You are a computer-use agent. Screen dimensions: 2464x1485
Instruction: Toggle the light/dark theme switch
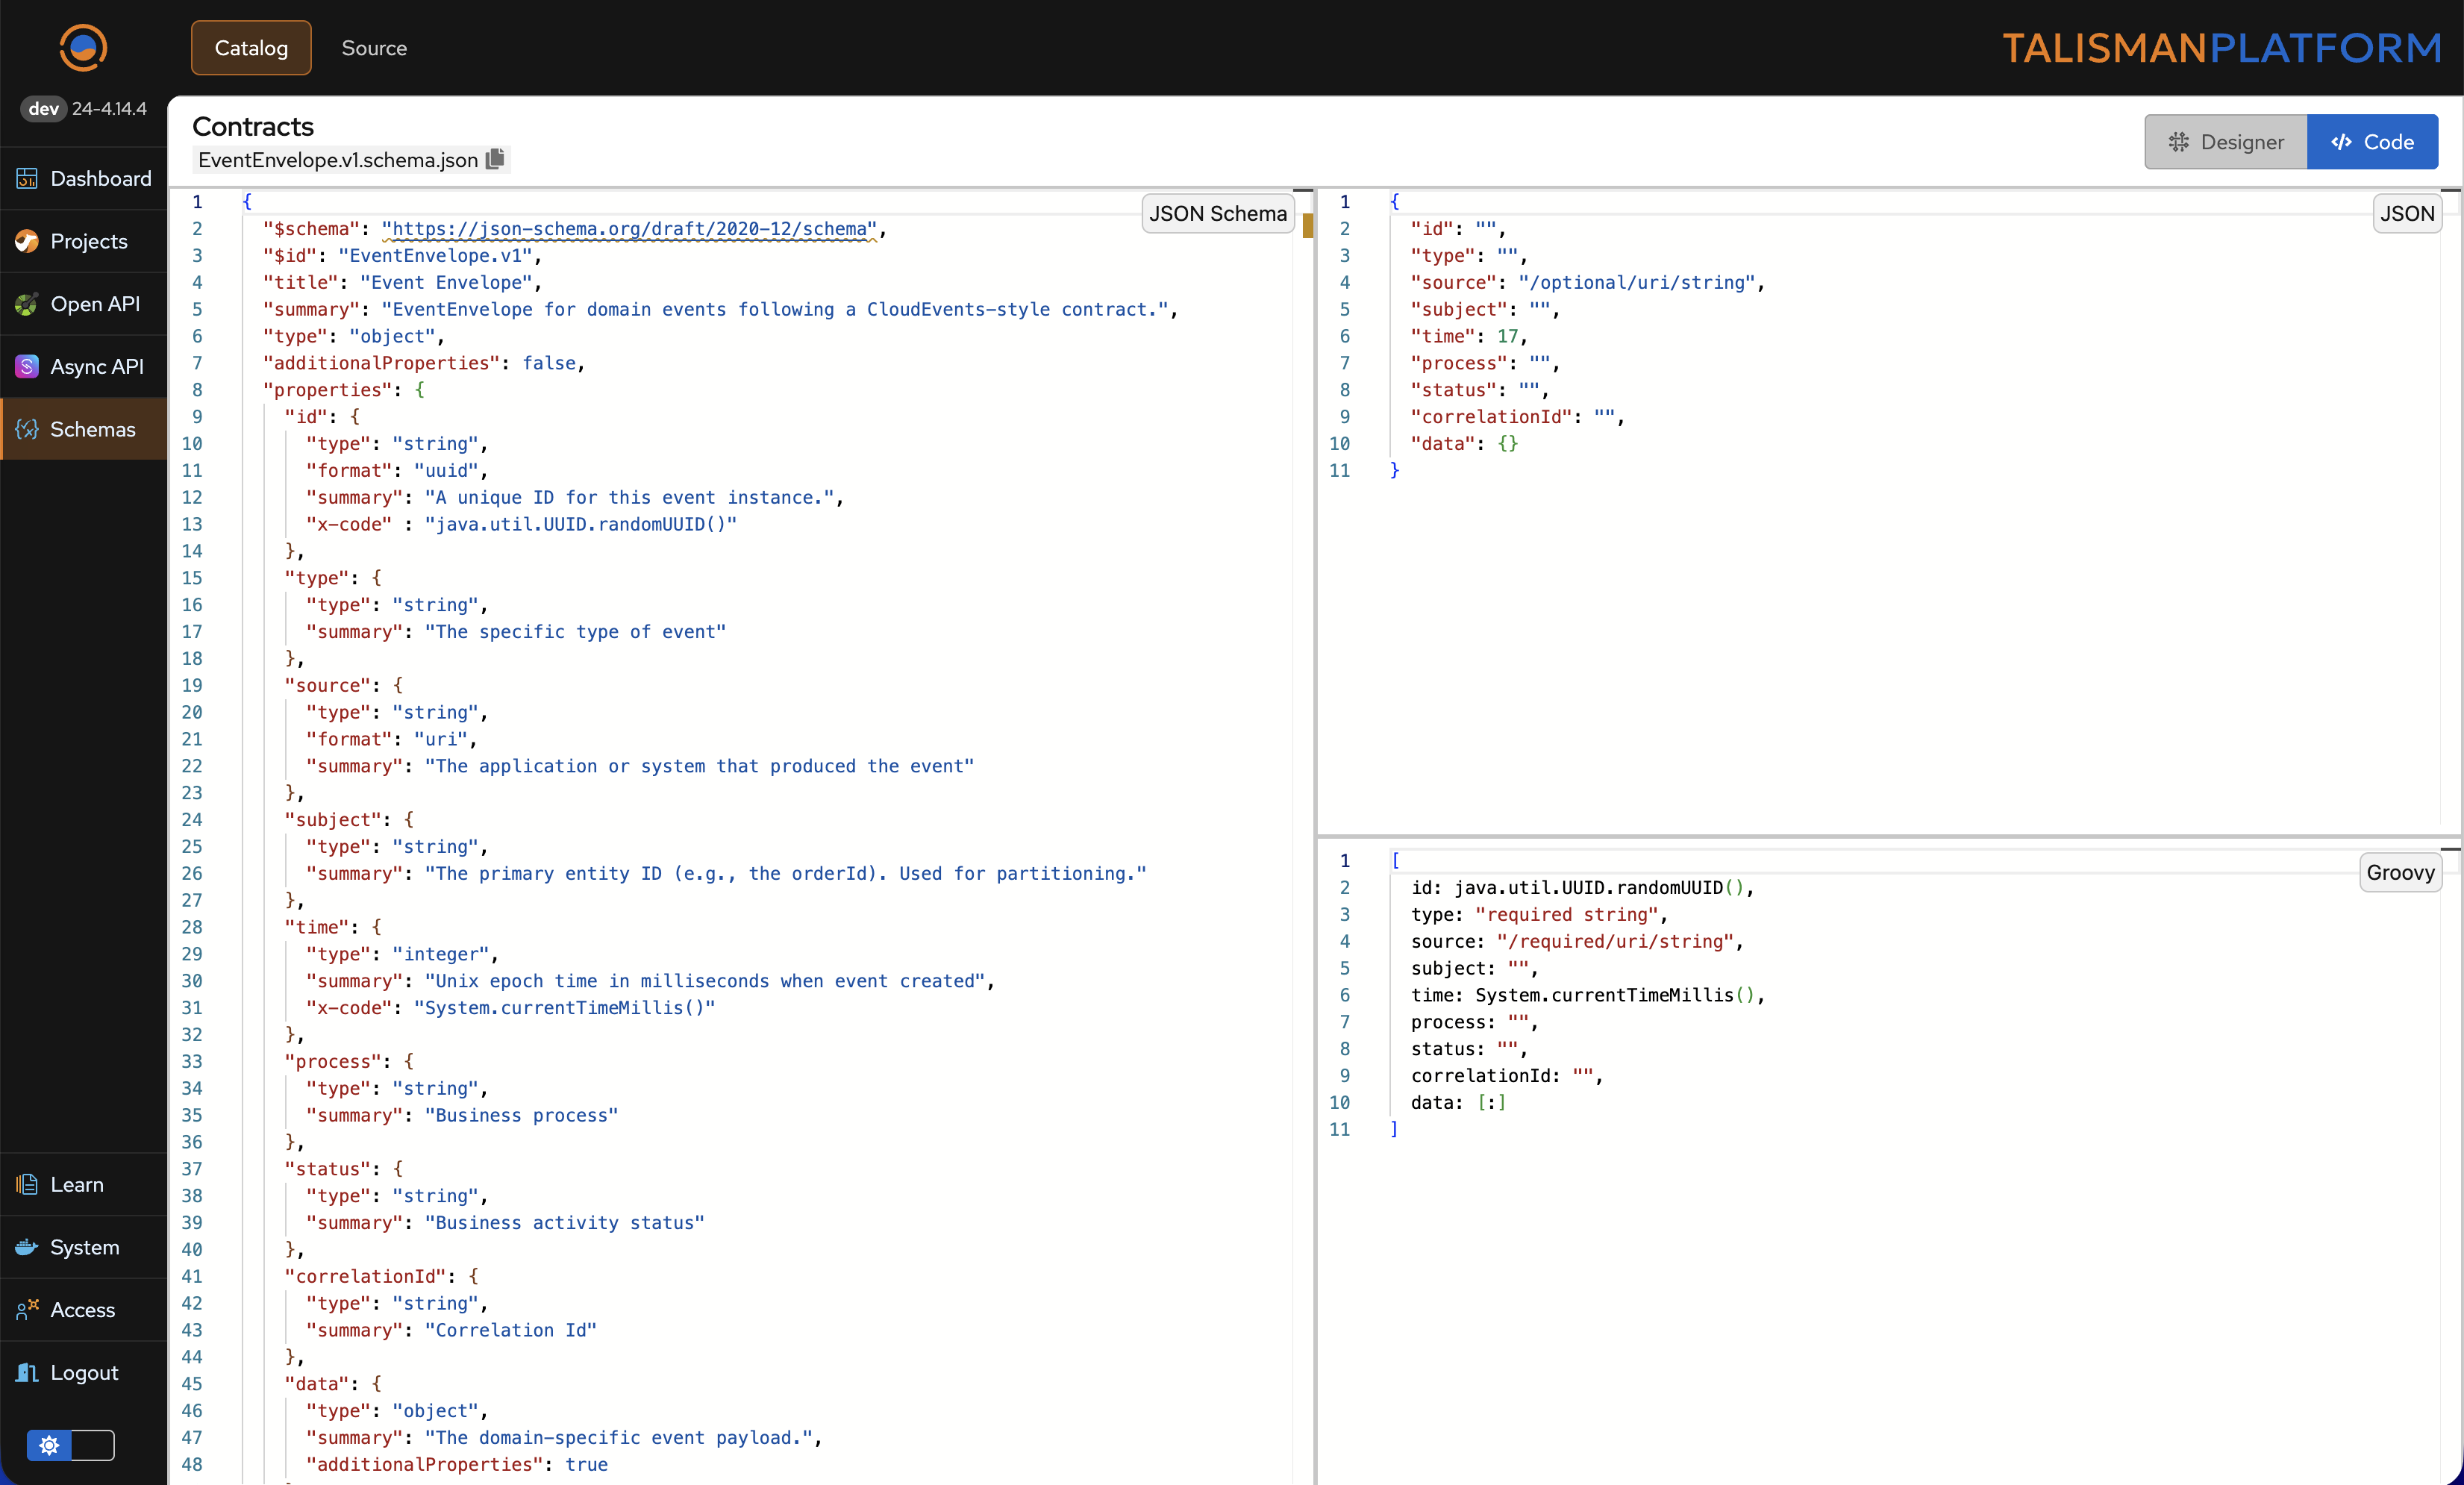click(70, 1445)
